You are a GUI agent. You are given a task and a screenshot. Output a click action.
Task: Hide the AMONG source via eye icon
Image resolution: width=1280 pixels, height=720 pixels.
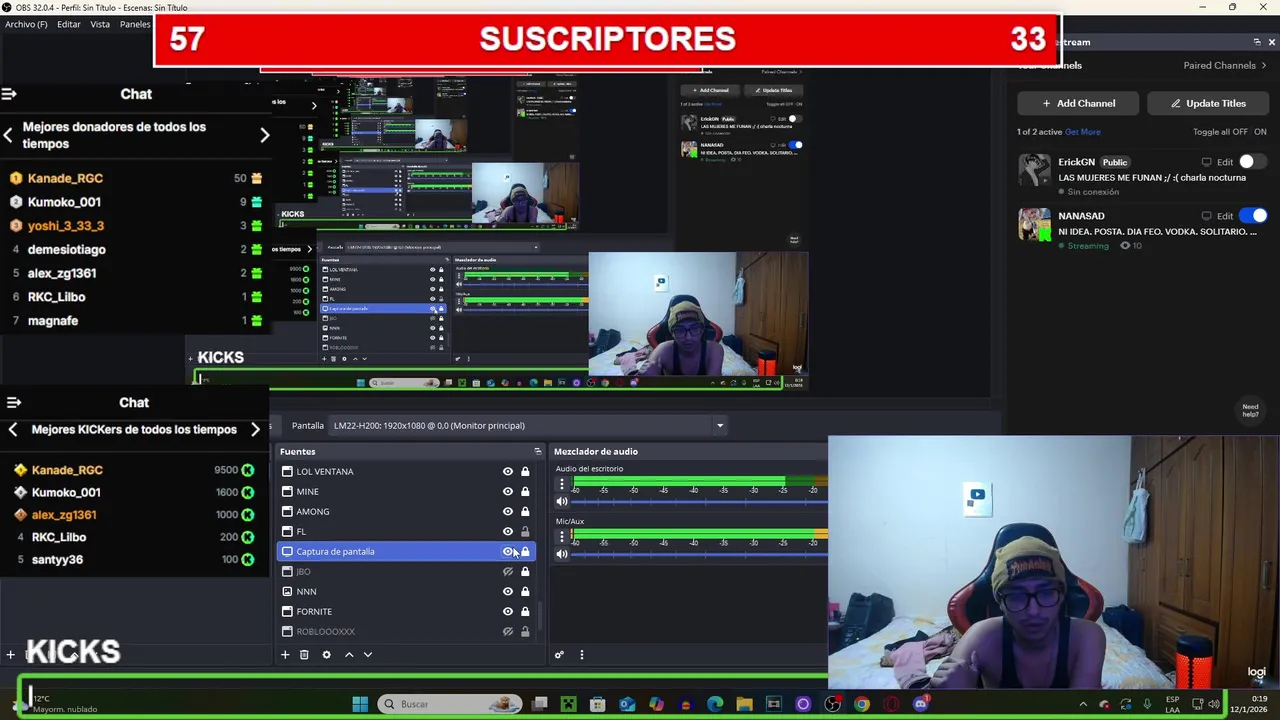click(x=508, y=512)
